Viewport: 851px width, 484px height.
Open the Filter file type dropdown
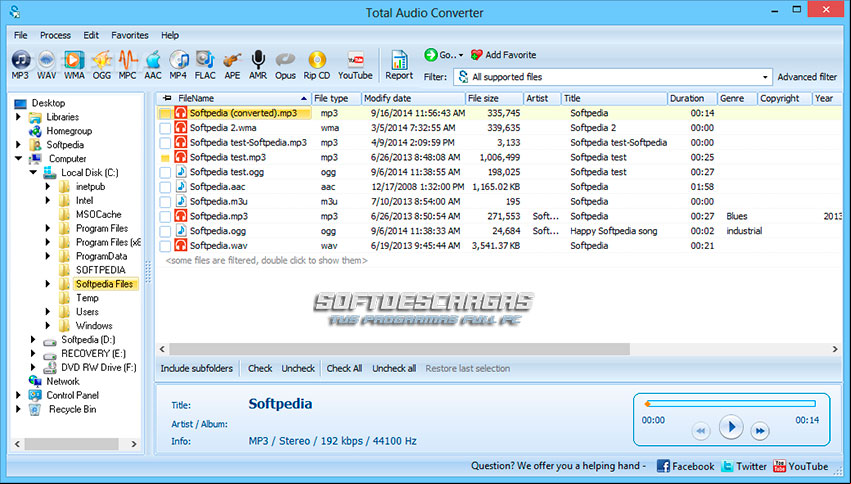(x=765, y=77)
